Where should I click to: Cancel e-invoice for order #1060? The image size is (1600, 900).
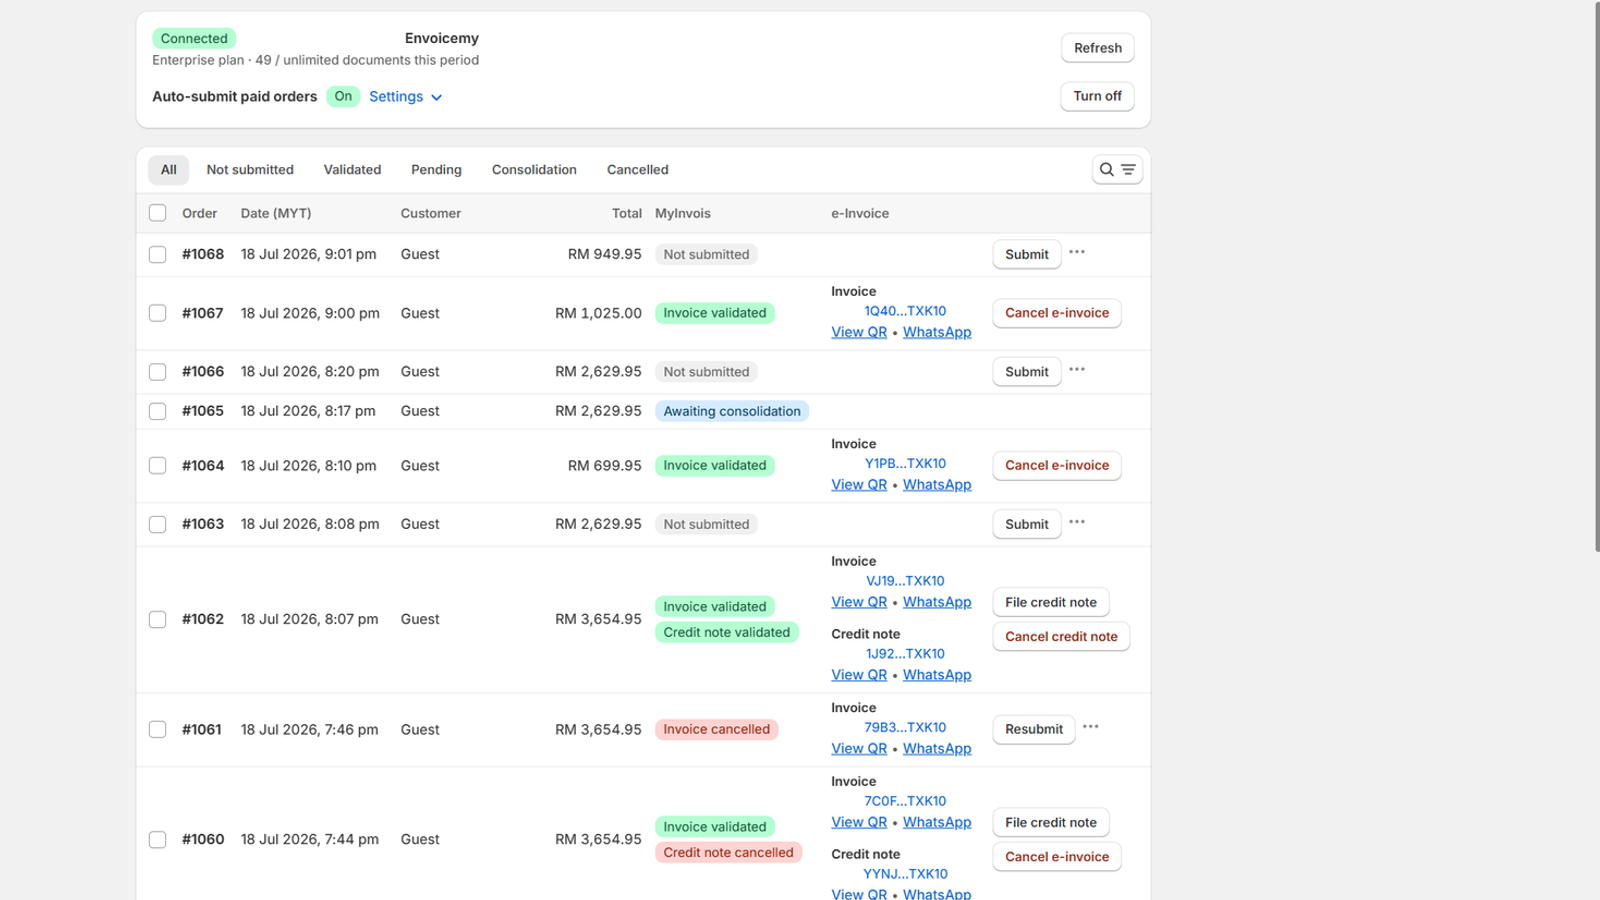[1057, 856]
